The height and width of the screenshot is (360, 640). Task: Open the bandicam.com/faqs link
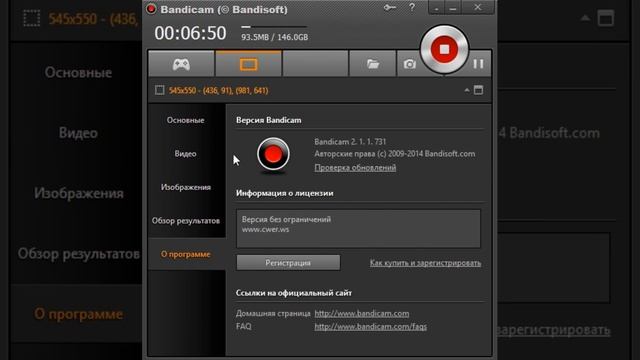click(371, 327)
